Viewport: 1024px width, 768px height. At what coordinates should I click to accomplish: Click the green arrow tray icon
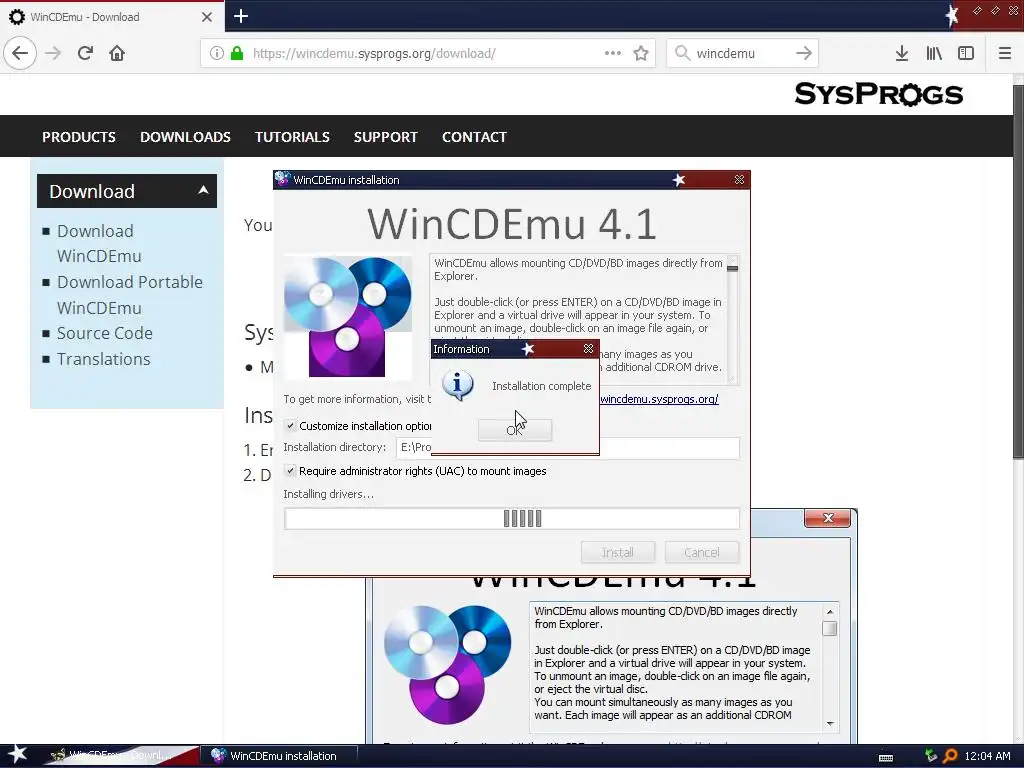931,756
